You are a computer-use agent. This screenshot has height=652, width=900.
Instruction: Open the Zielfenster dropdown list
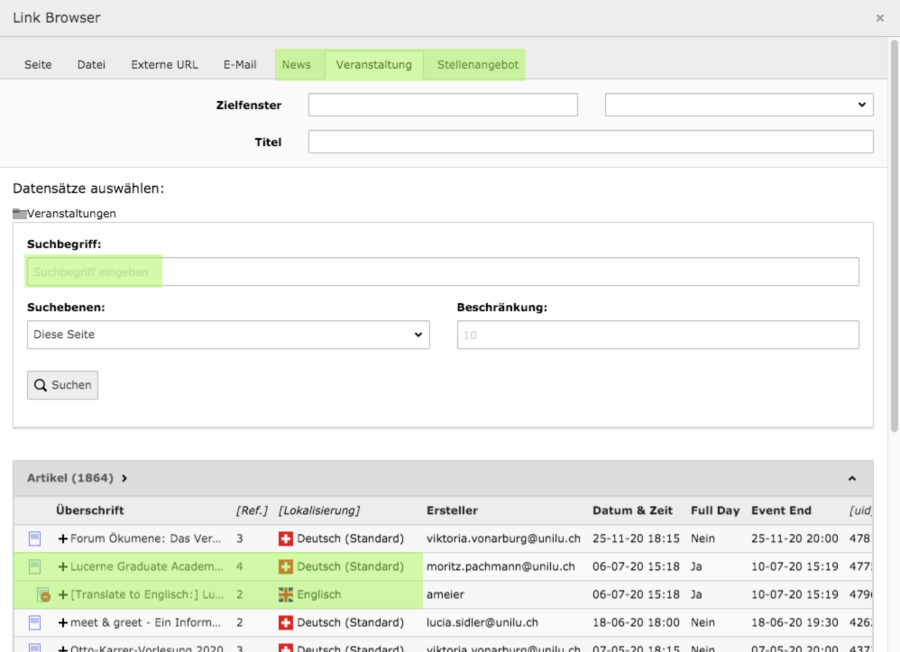tap(739, 105)
